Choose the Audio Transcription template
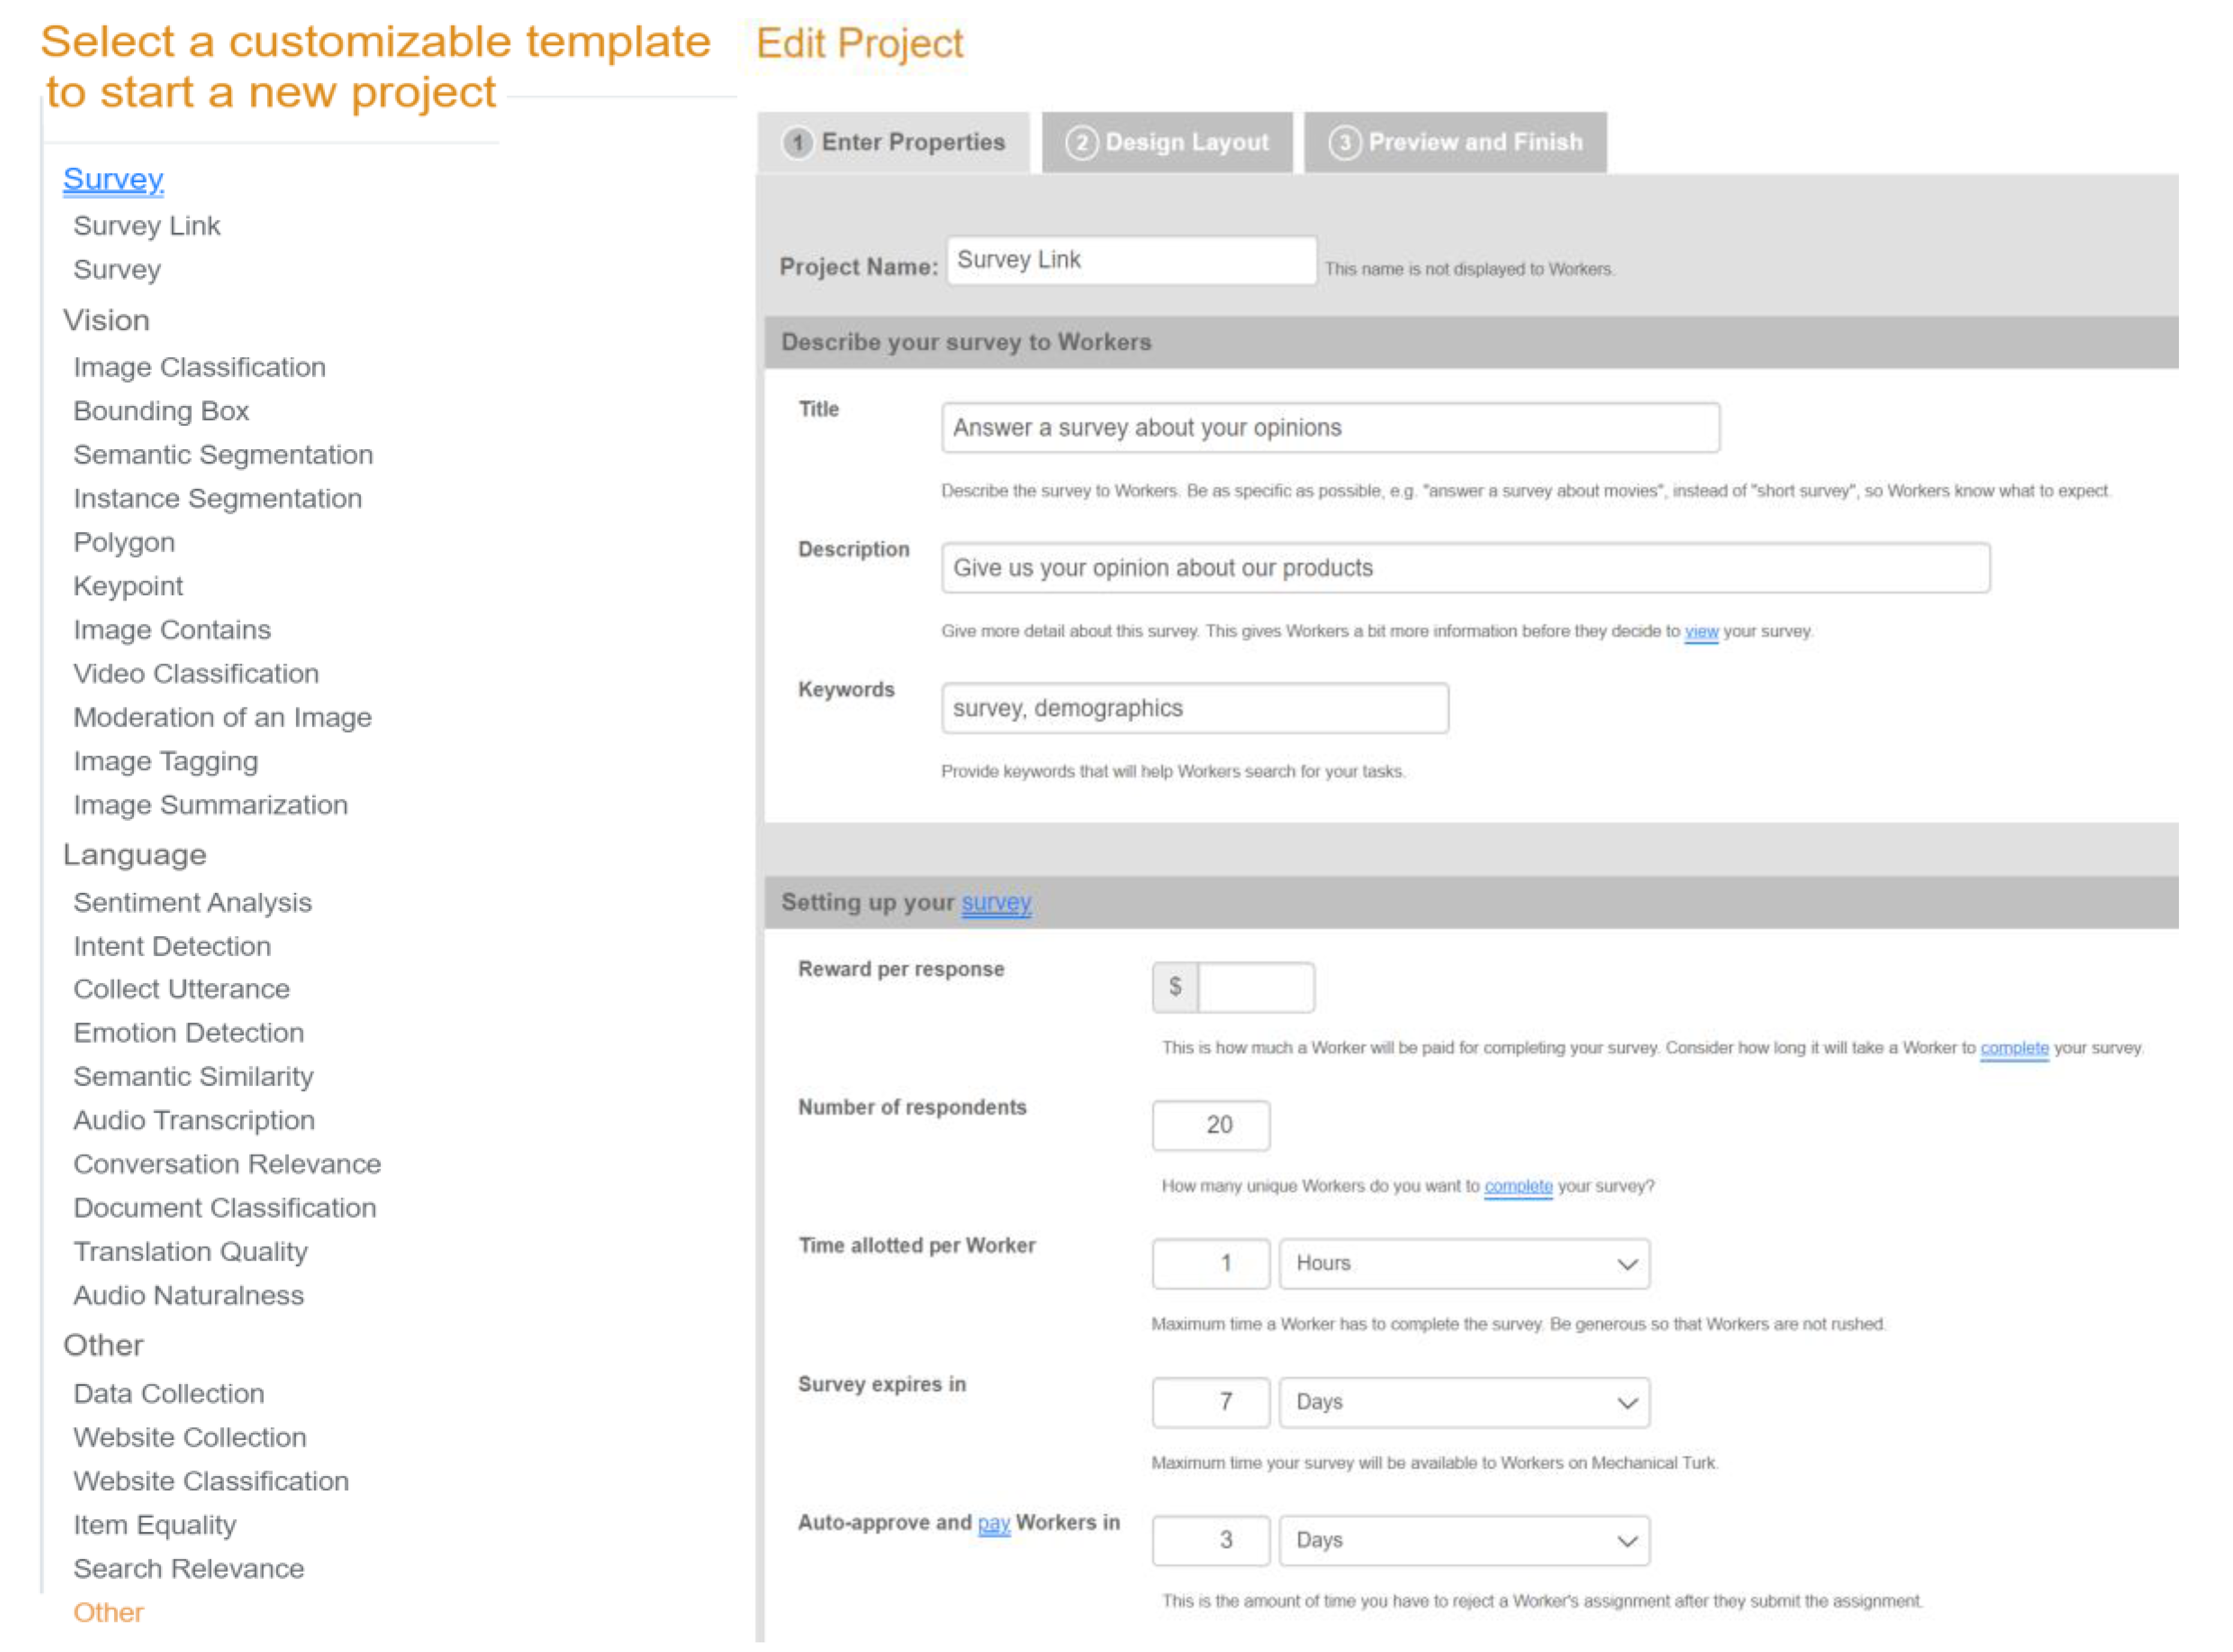The width and height of the screenshot is (2233, 1652). click(194, 1120)
